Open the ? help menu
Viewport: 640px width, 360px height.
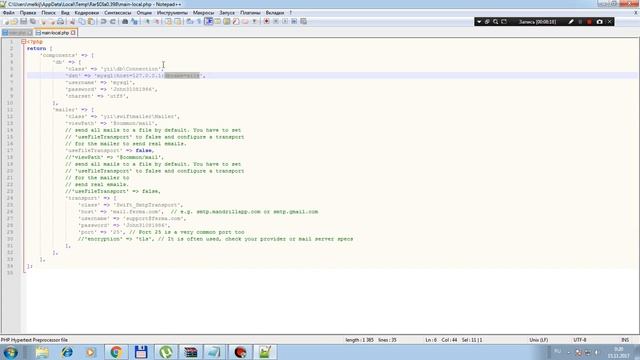click(x=291, y=13)
